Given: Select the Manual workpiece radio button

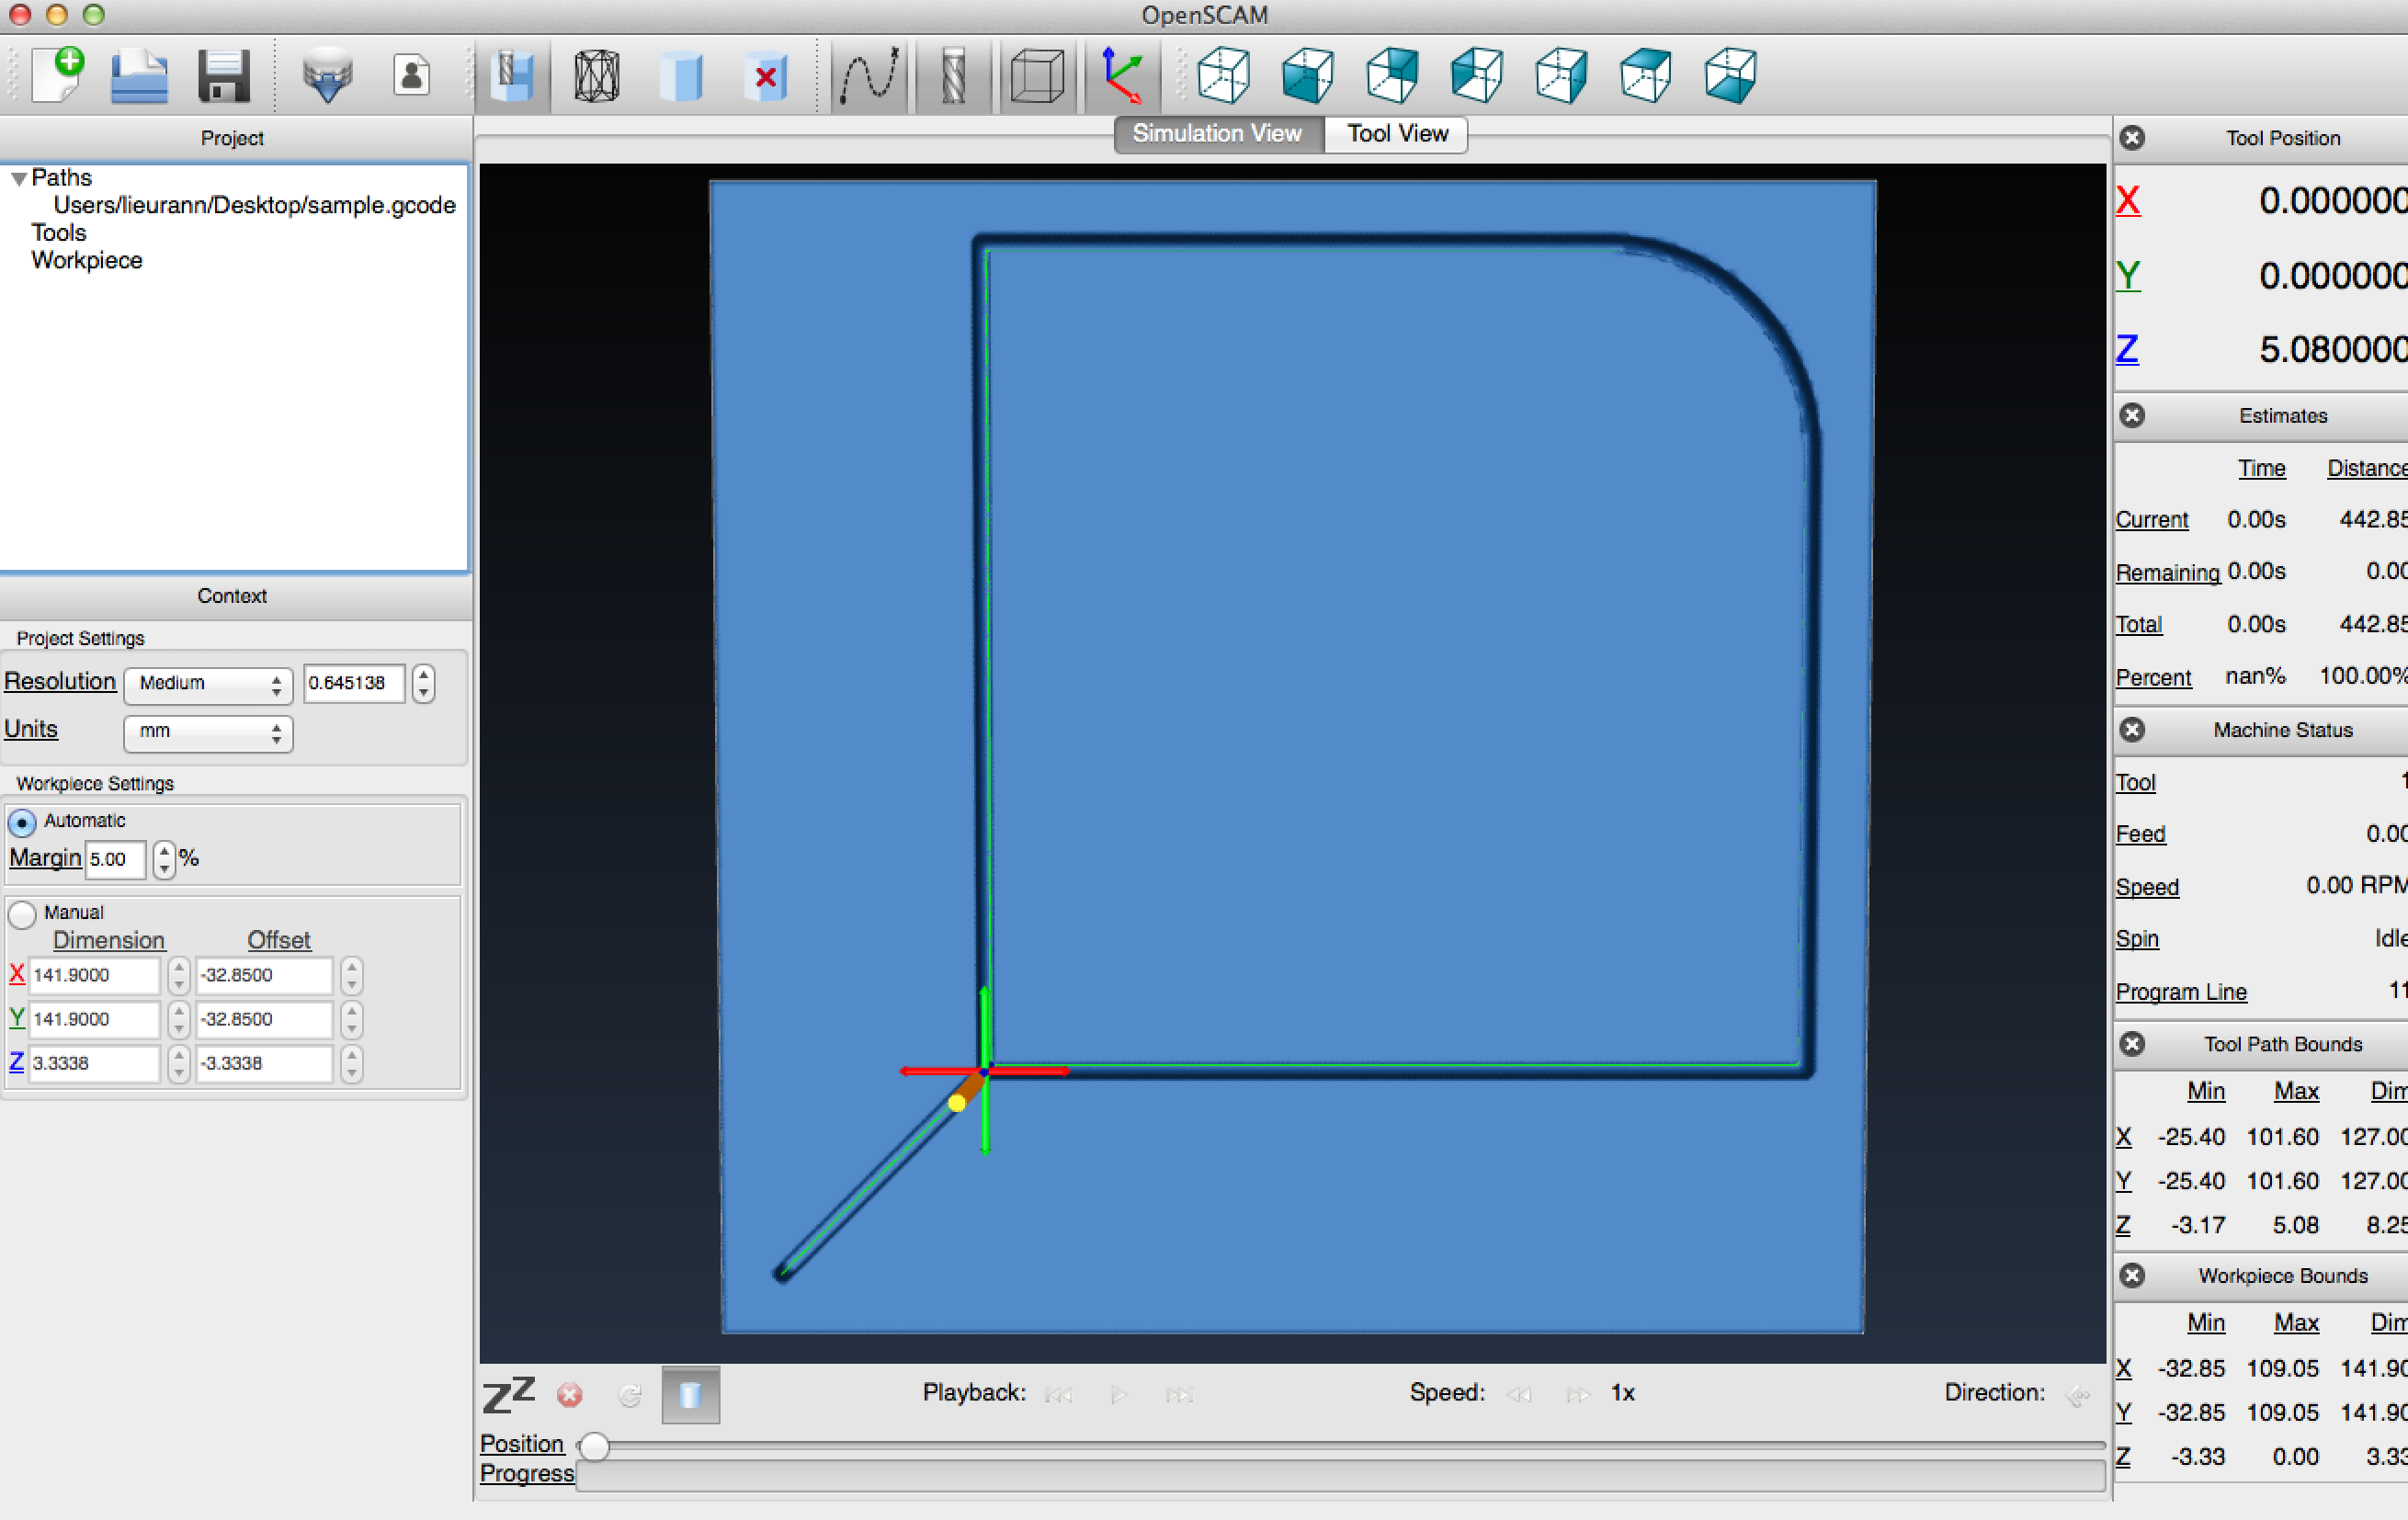Looking at the screenshot, I should [22, 914].
